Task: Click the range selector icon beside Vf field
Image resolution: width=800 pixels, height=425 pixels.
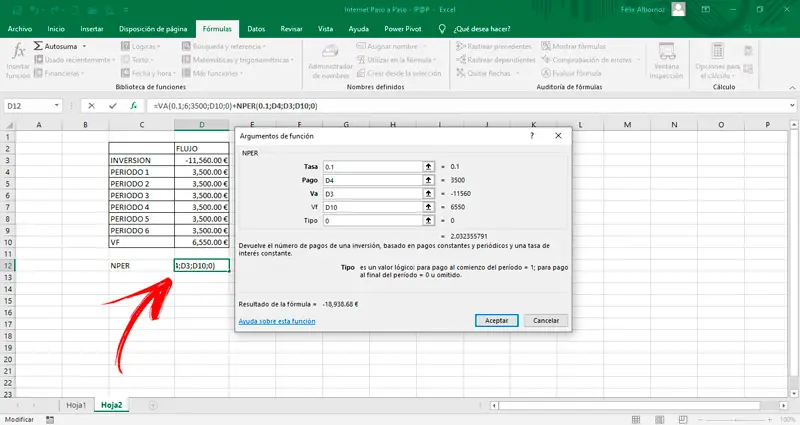Action: pyautogui.click(x=429, y=208)
